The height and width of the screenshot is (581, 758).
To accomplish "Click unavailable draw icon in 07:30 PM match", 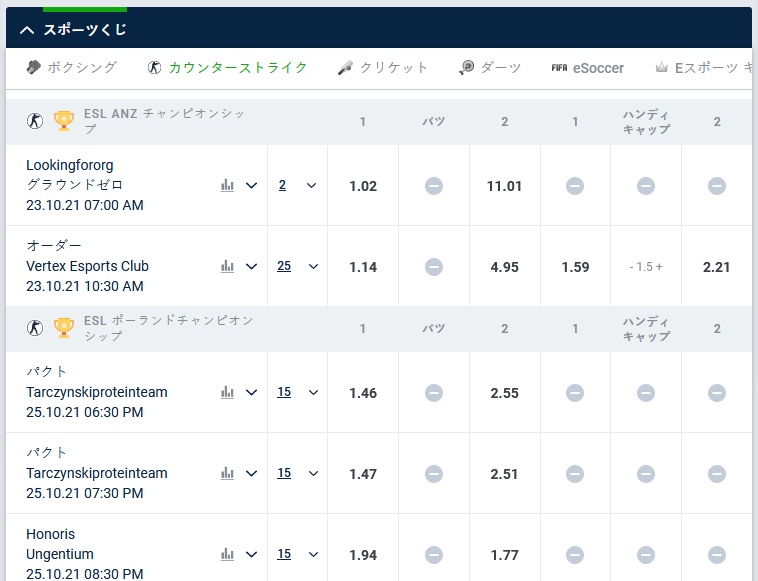I will pyautogui.click(x=434, y=474).
